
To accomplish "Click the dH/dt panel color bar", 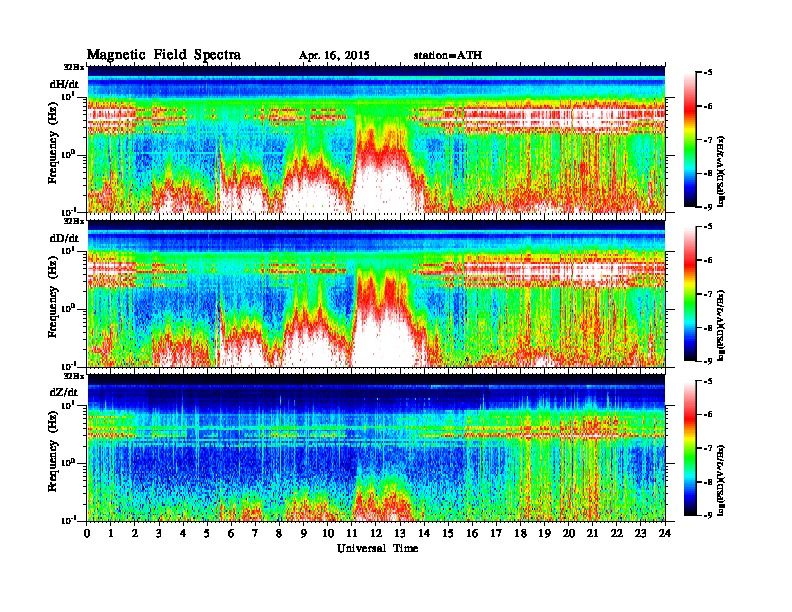I will coord(689,140).
